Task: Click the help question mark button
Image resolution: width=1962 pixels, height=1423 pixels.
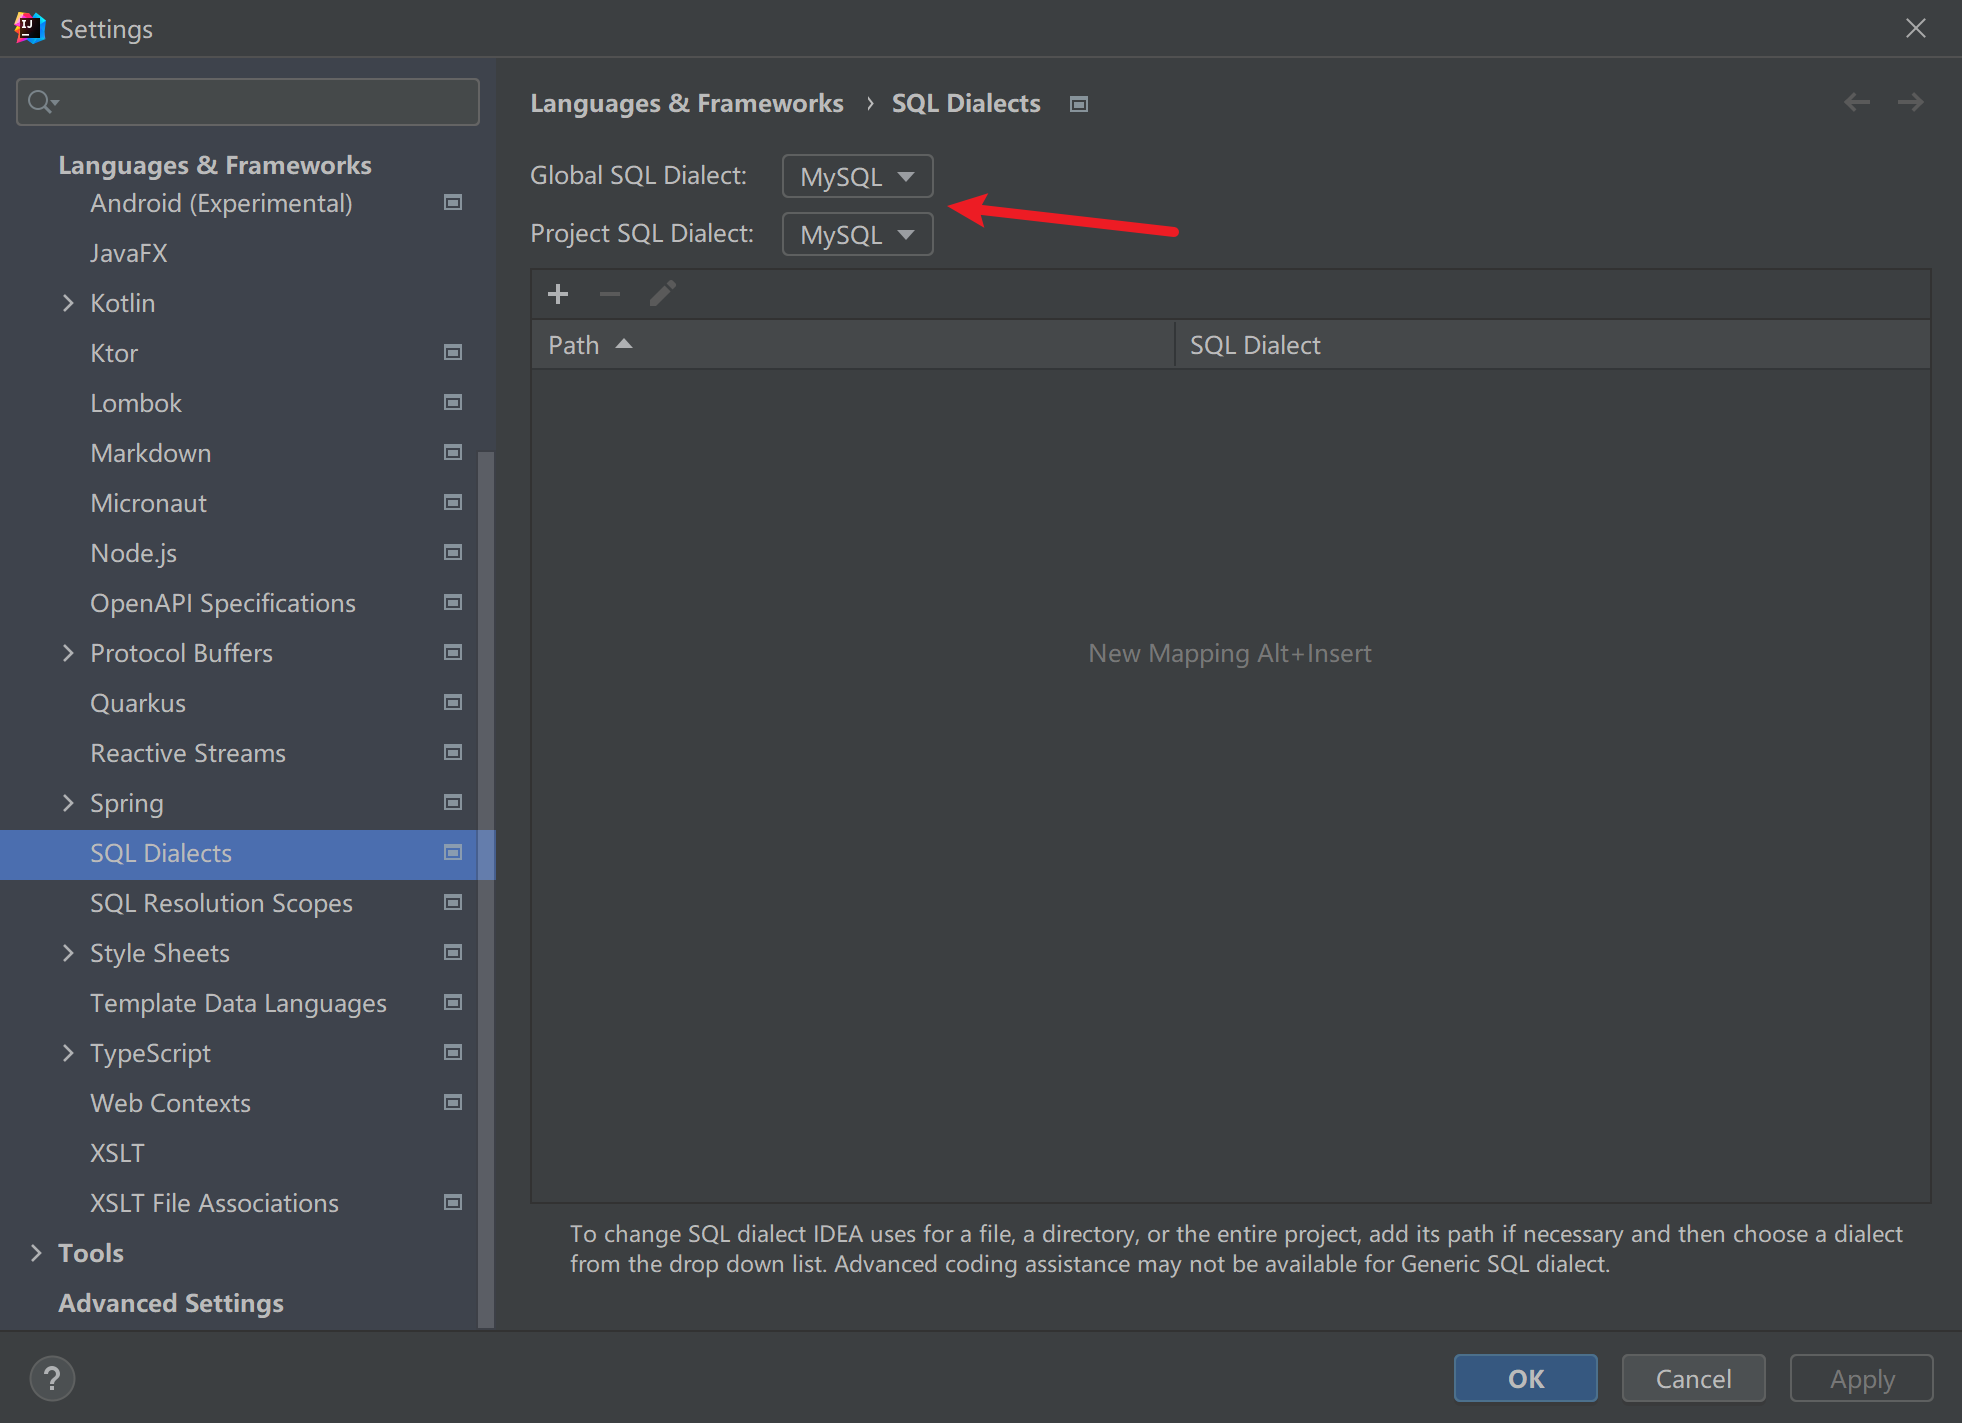Action: pos(52,1379)
